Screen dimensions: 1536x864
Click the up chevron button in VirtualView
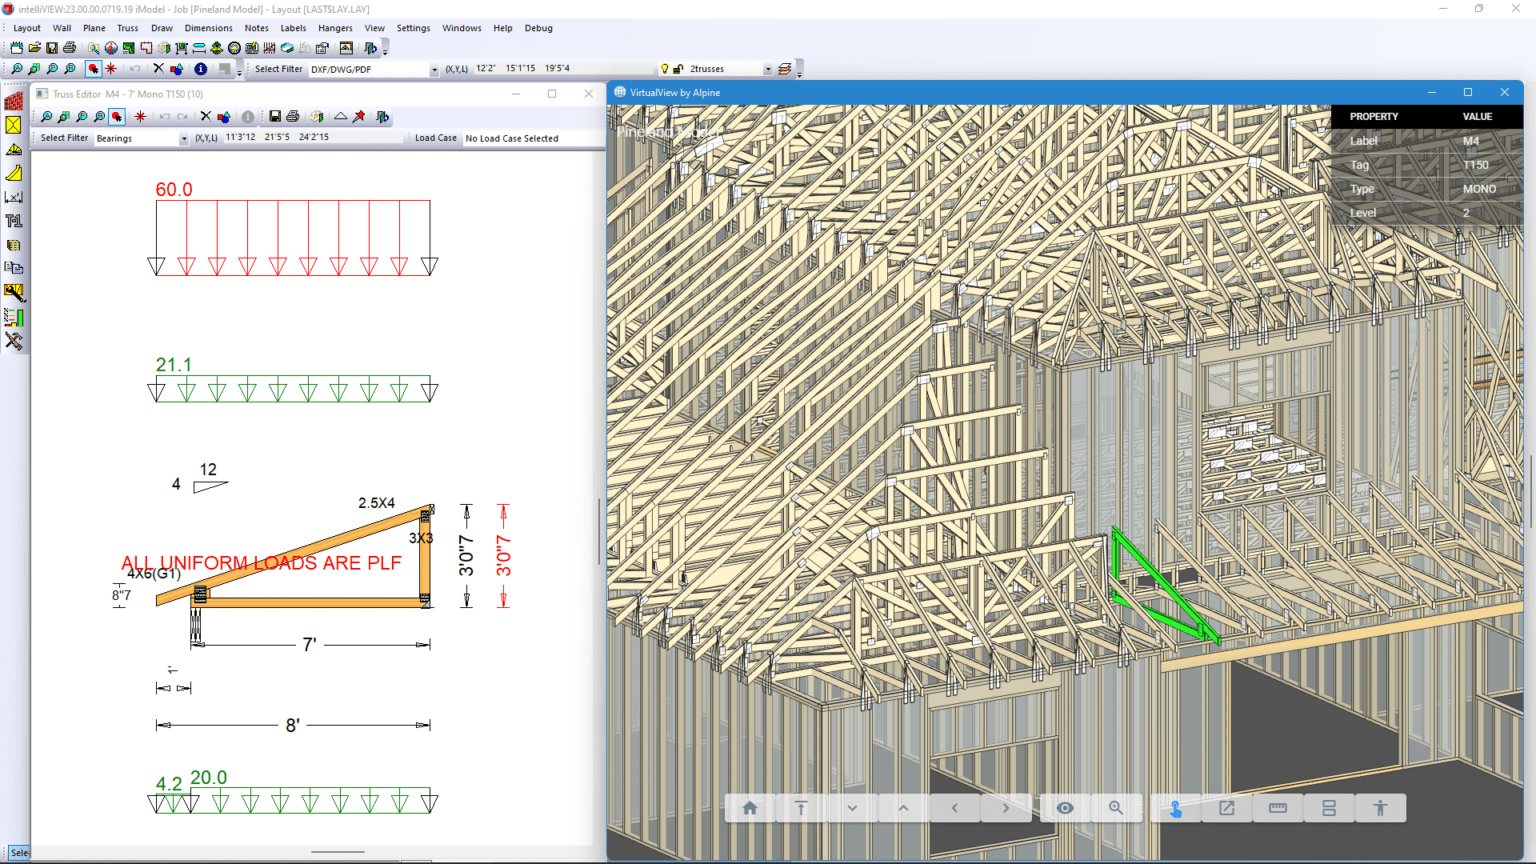[903, 808]
